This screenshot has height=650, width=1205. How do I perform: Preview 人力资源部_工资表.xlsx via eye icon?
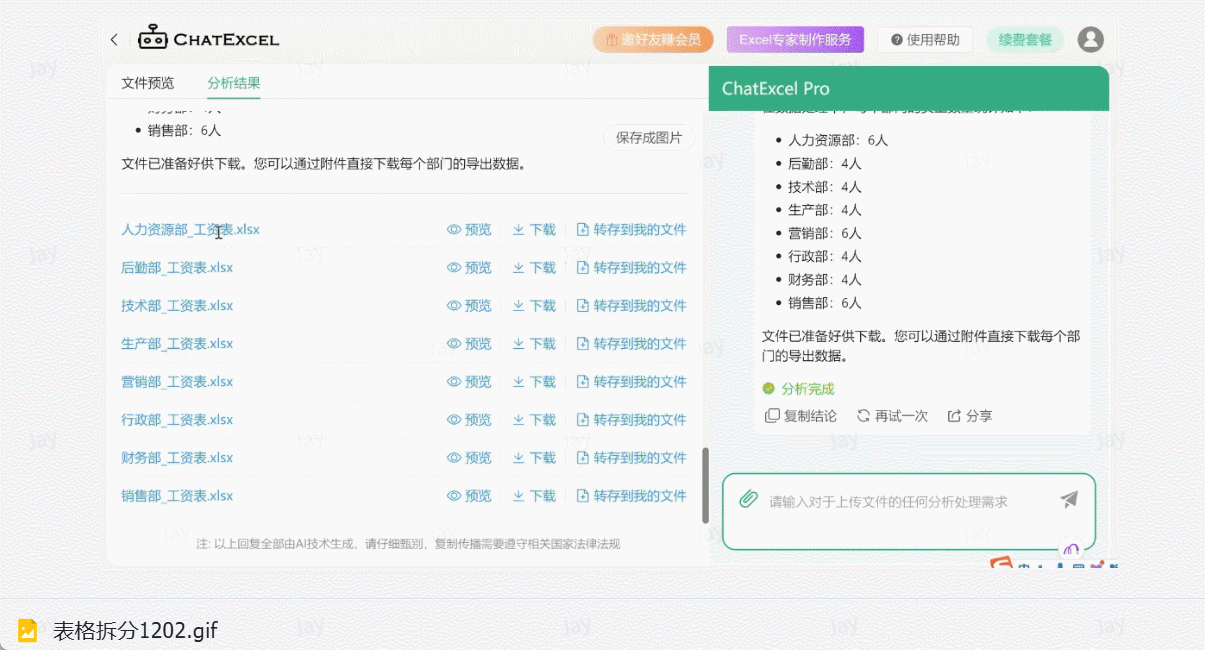click(469, 230)
